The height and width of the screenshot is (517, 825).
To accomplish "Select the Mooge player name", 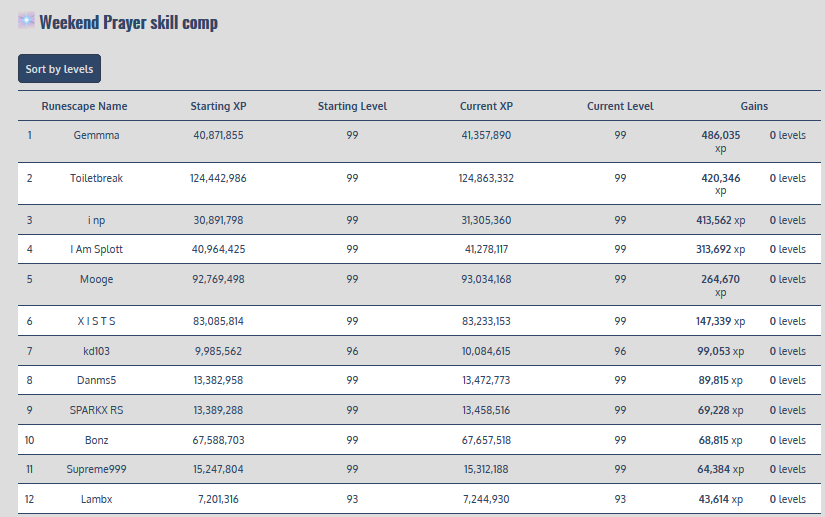I will (x=96, y=279).
